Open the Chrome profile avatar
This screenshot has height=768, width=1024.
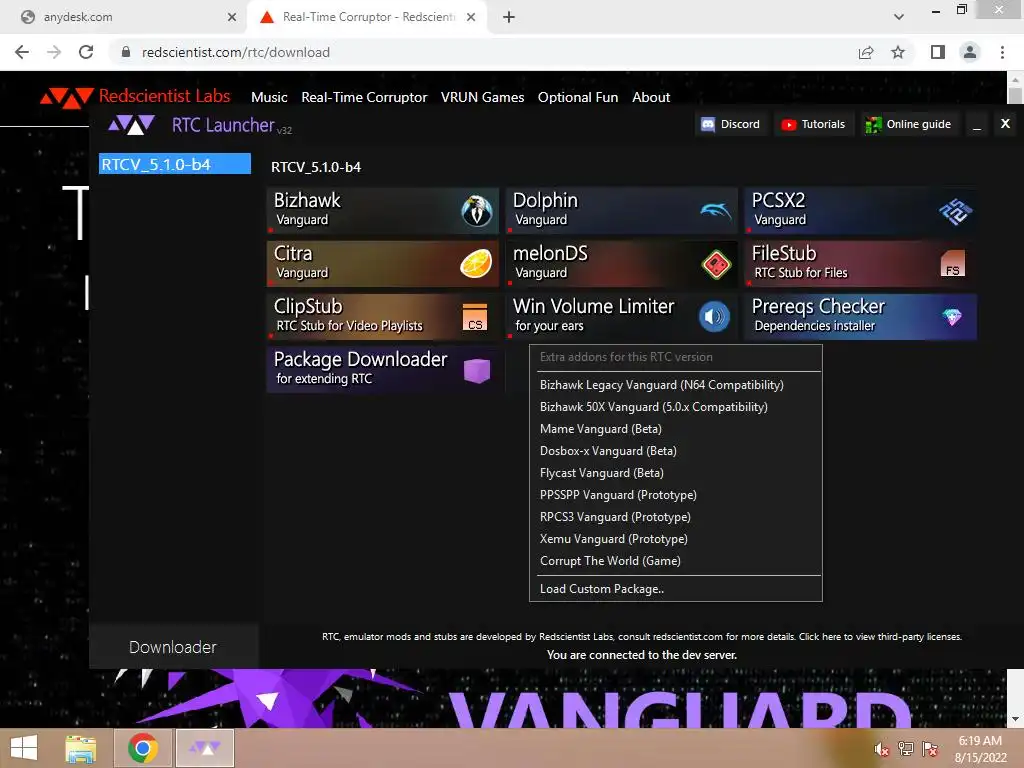click(970, 52)
